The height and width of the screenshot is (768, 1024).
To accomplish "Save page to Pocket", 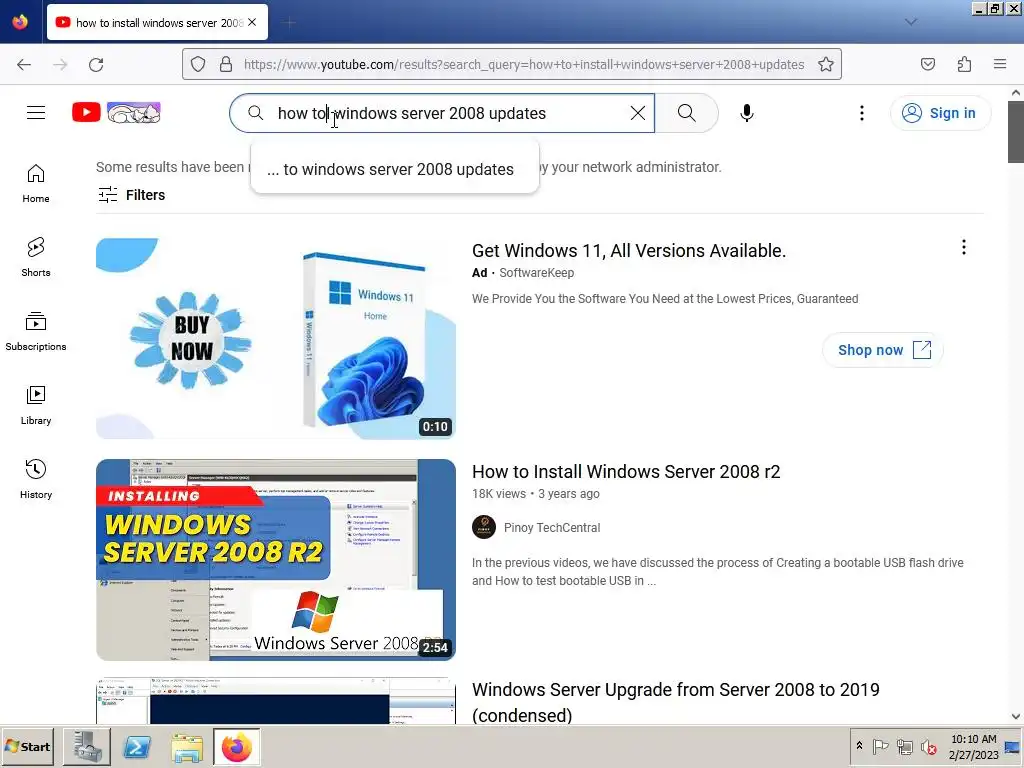I will (927, 64).
